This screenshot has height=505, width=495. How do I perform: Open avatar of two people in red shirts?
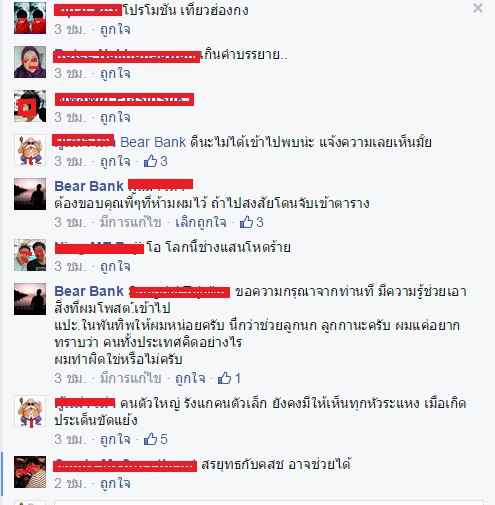pyautogui.click(x=30, y=18)
